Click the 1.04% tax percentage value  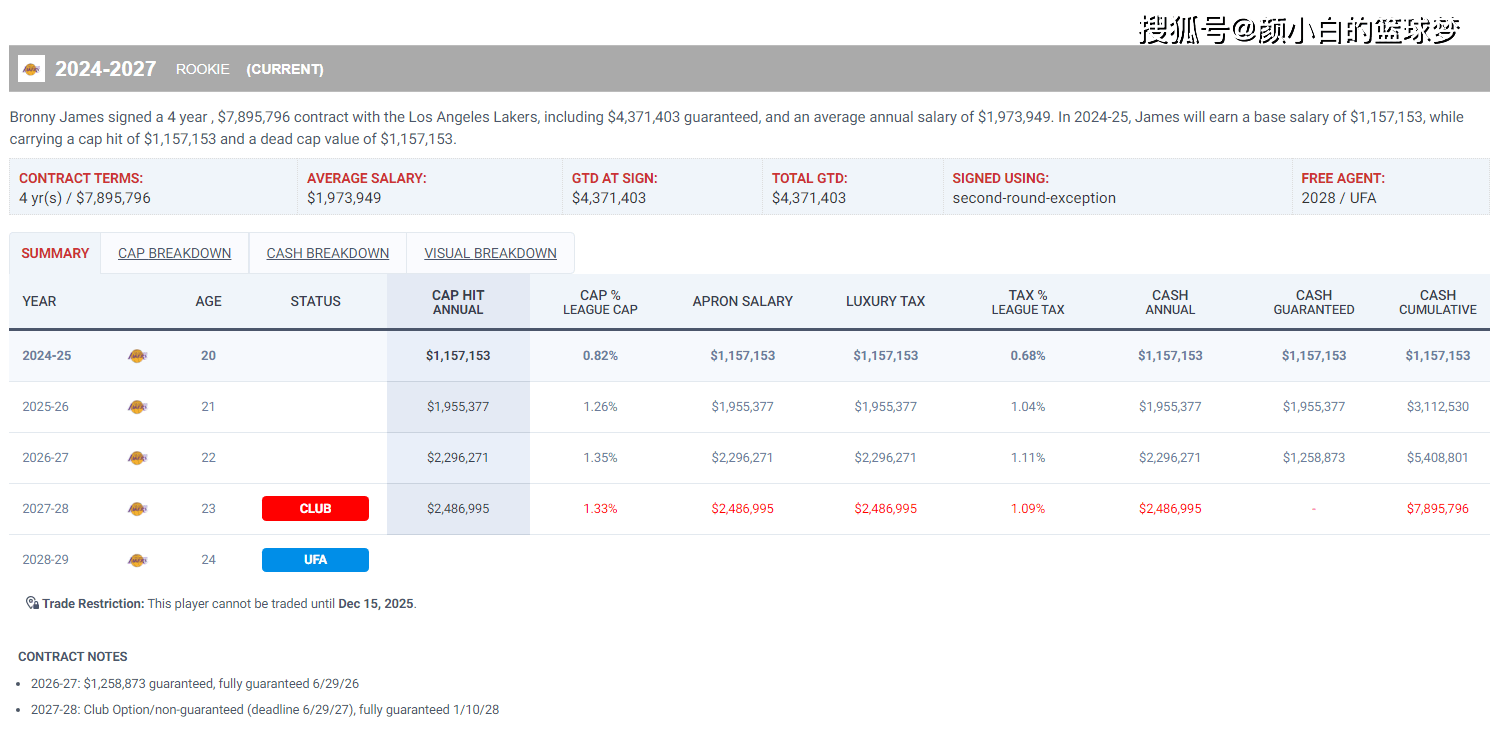pos(1028,407)
